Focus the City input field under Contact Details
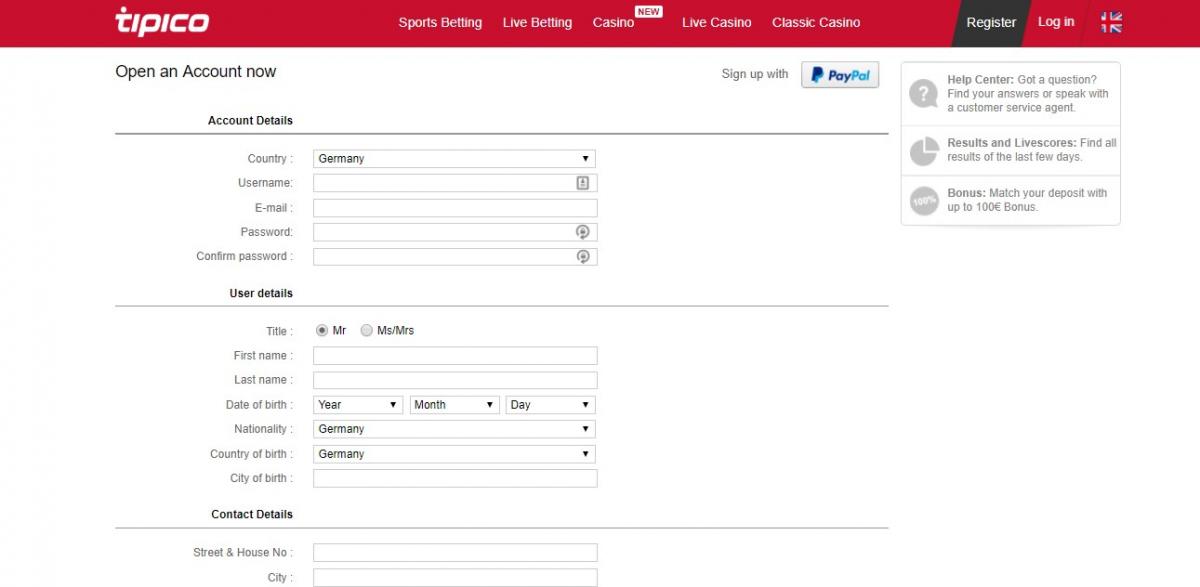1200x587 pixels. point(455,577)
